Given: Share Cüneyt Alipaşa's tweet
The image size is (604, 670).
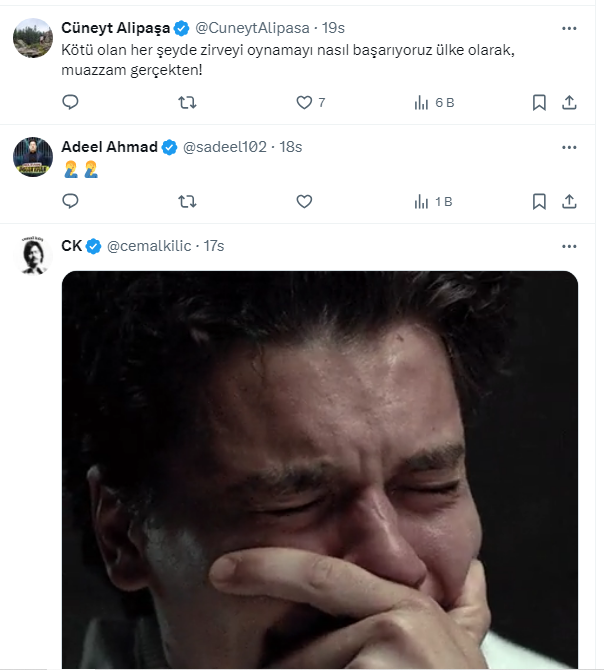Looking at the screenshot, I should click(569, 102).
